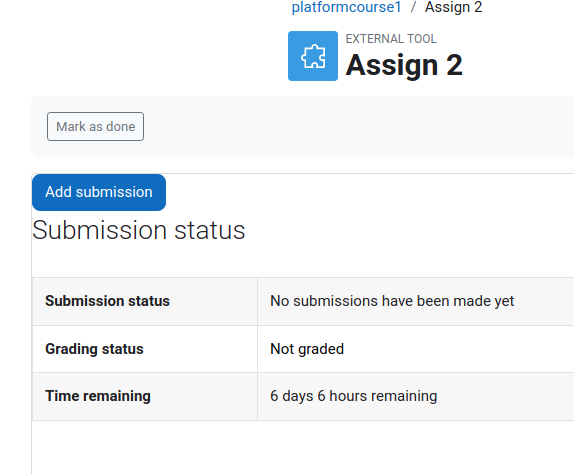Click the puzzle piece External Tool icon
Image resolution: width=574 pixels, height=474 pixels.
click(313, 56)
